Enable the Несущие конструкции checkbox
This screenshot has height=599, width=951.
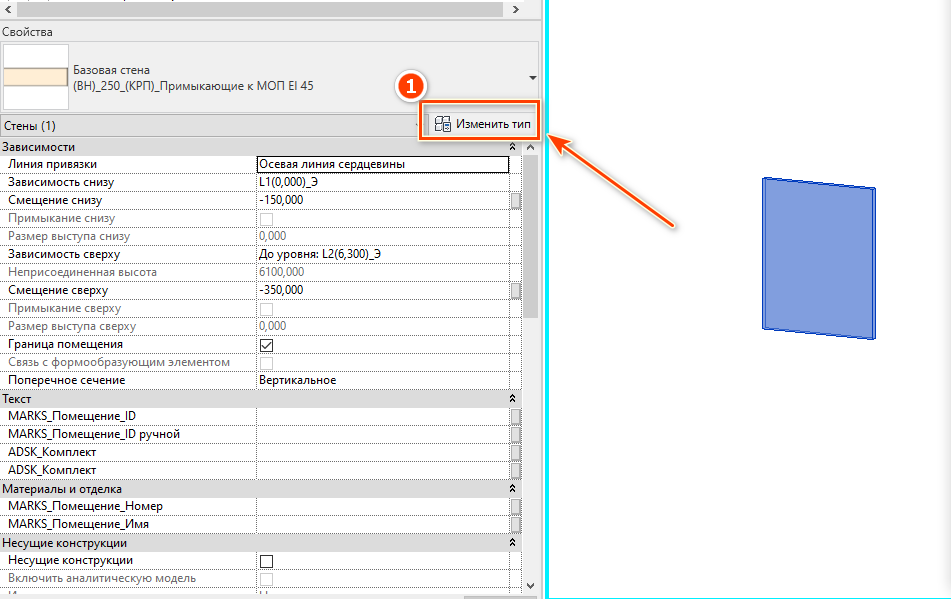[267, 561]
